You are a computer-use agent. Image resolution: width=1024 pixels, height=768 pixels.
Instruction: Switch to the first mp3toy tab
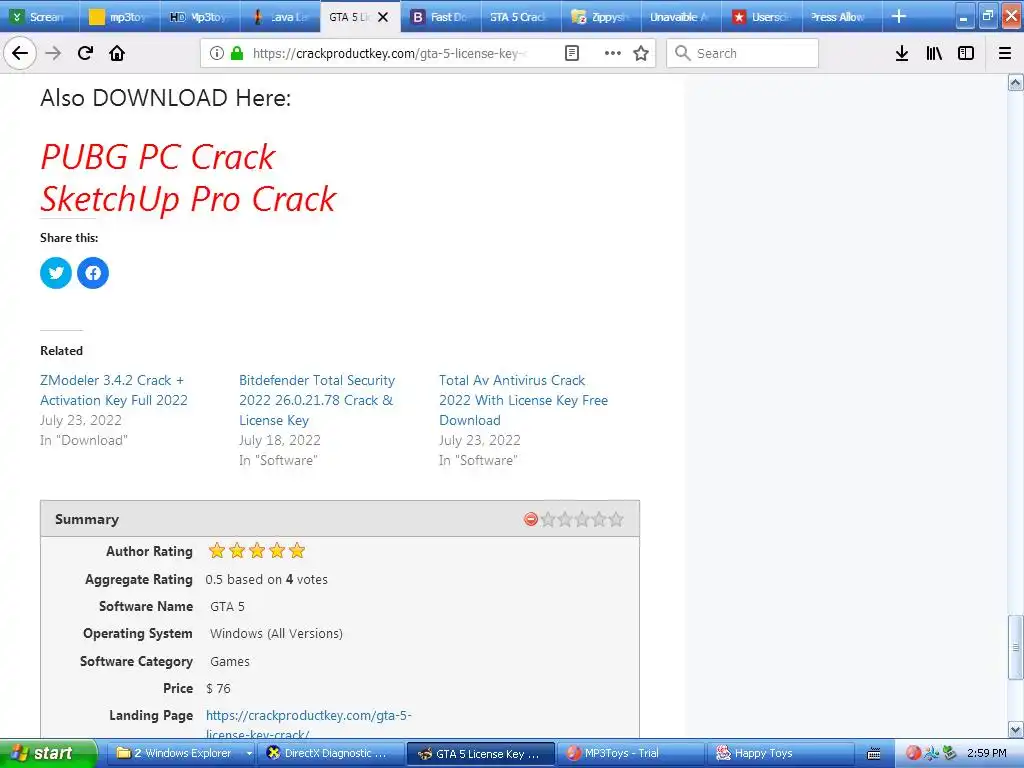pos(120,17)
